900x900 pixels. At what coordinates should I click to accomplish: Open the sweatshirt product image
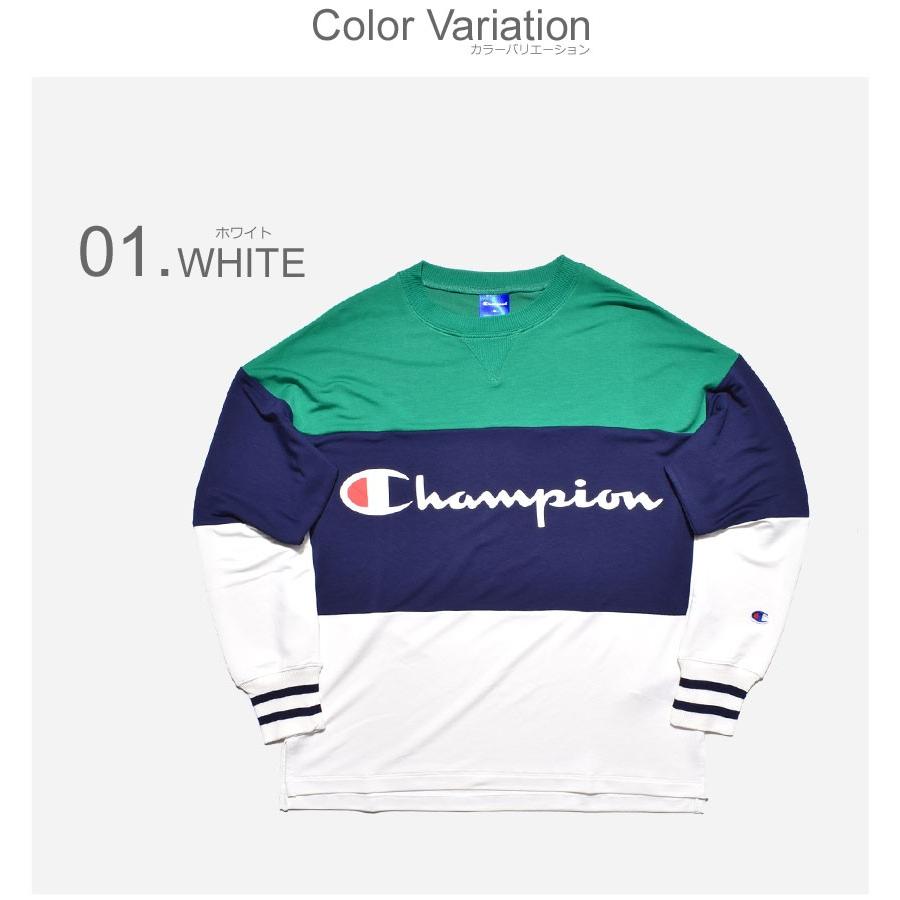501,534
